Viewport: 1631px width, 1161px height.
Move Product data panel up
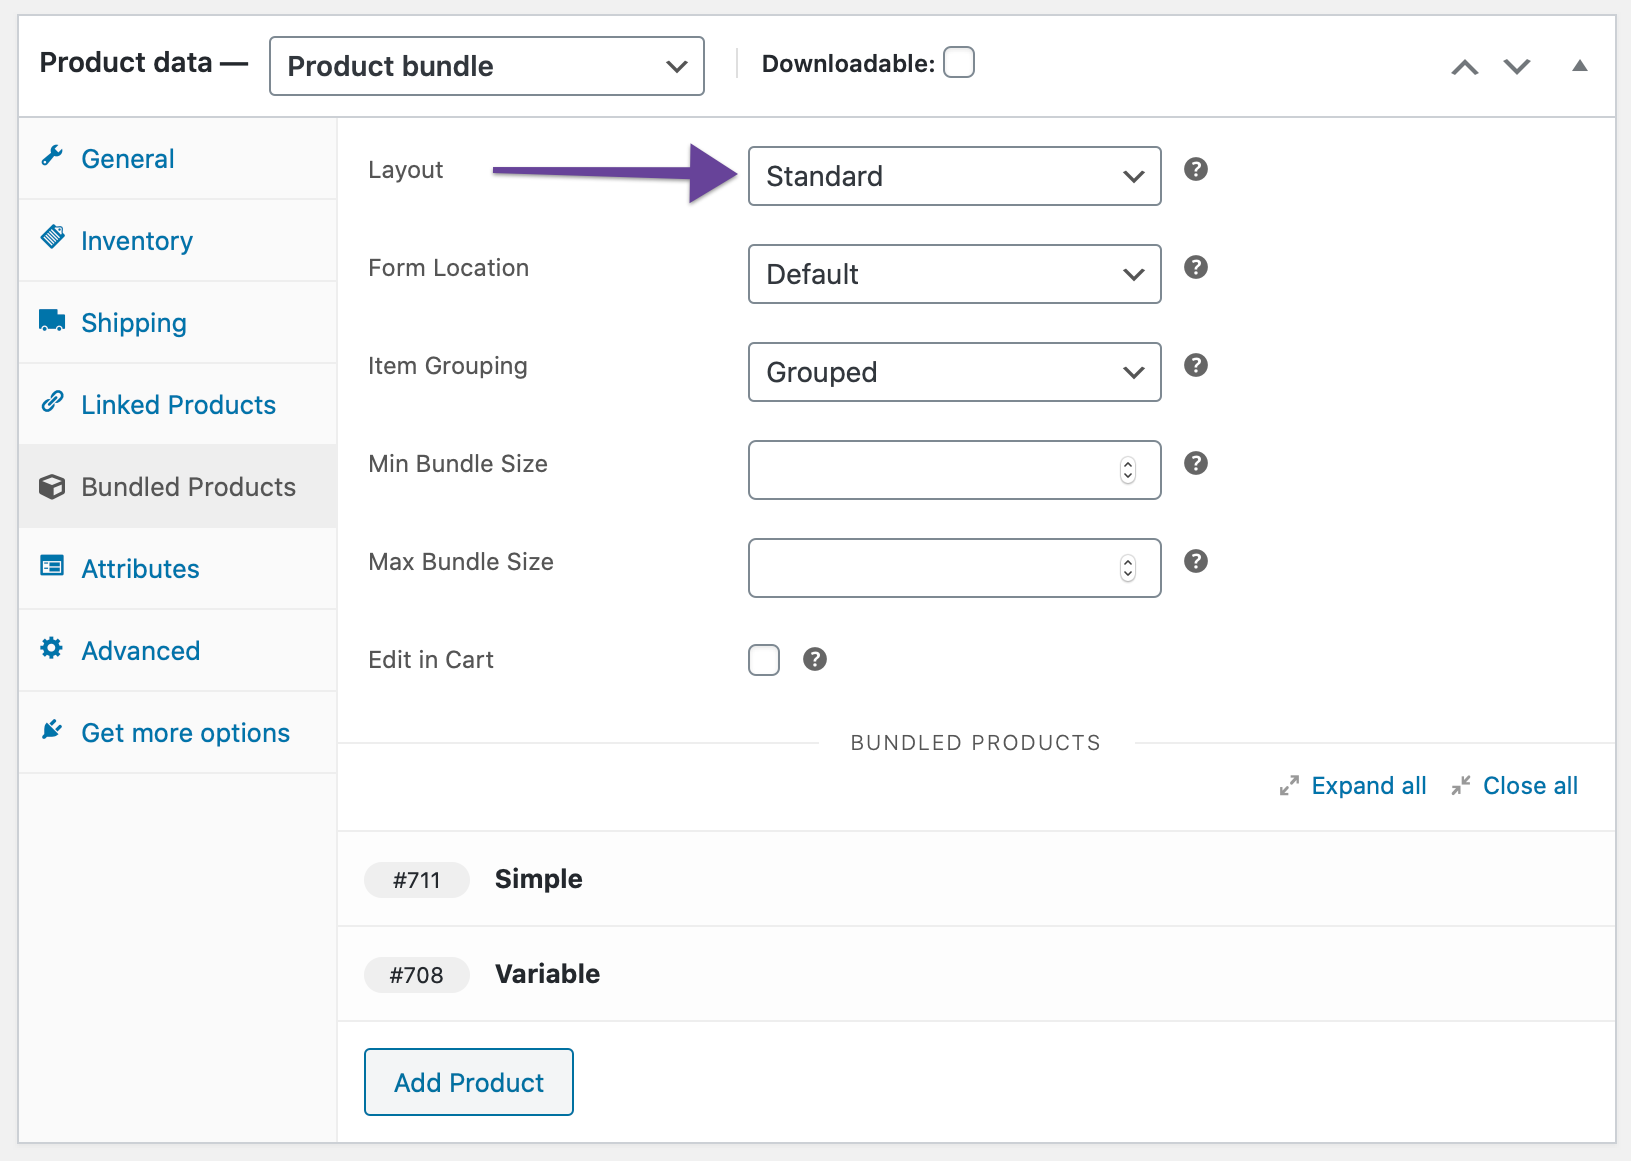(1465, 67)
